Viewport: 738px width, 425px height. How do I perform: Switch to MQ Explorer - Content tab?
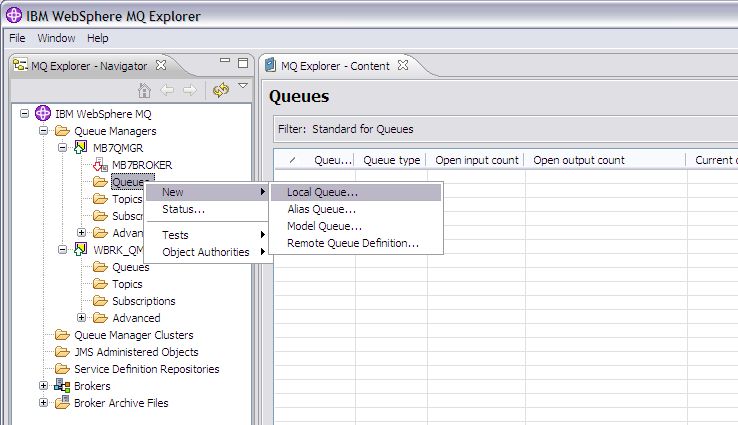click(x=335, y=66)
